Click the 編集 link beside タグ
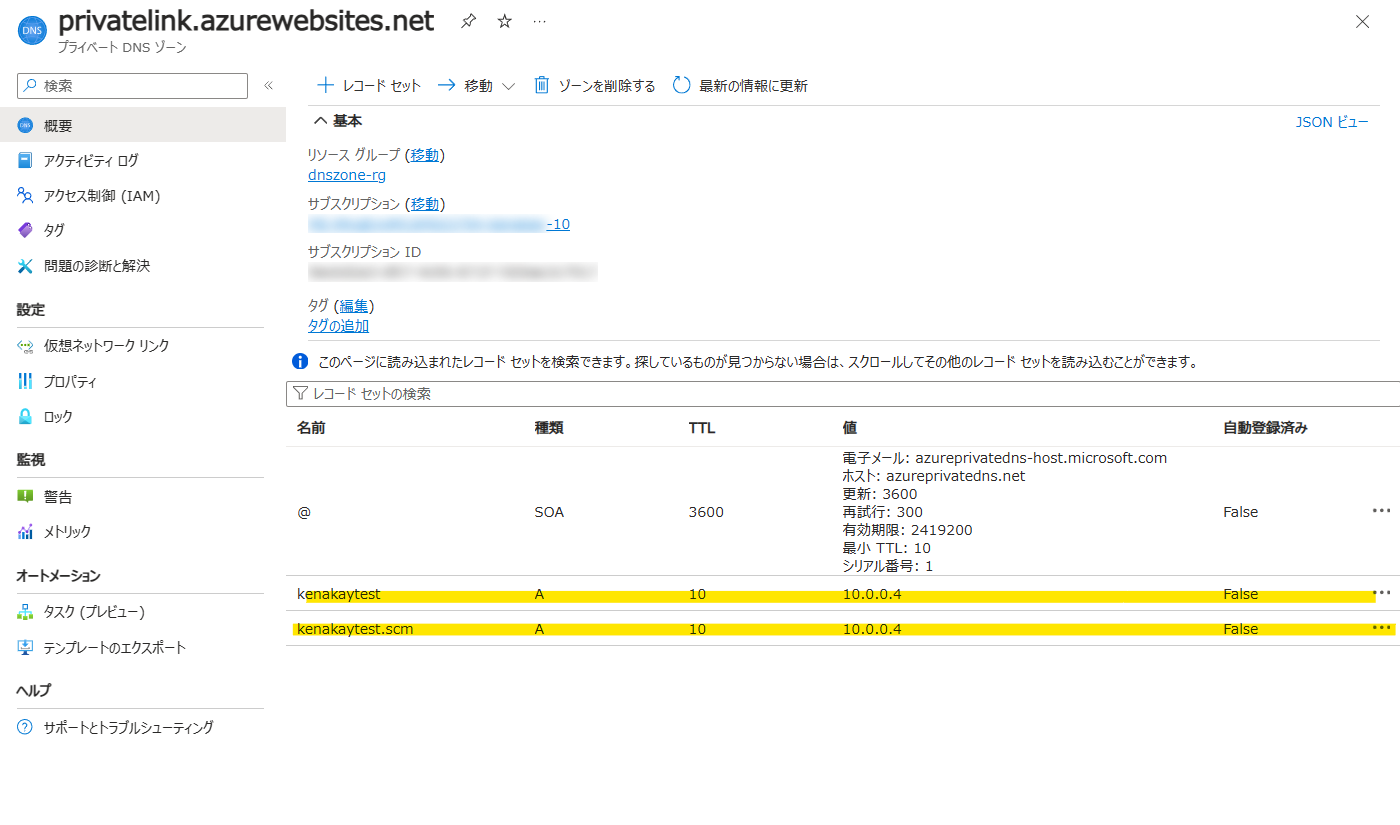1400x825 pixels. pos(354,305)
